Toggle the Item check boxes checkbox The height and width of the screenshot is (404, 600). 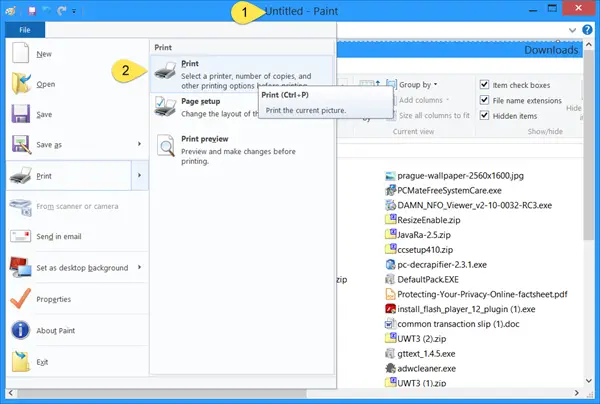[484, 85]
